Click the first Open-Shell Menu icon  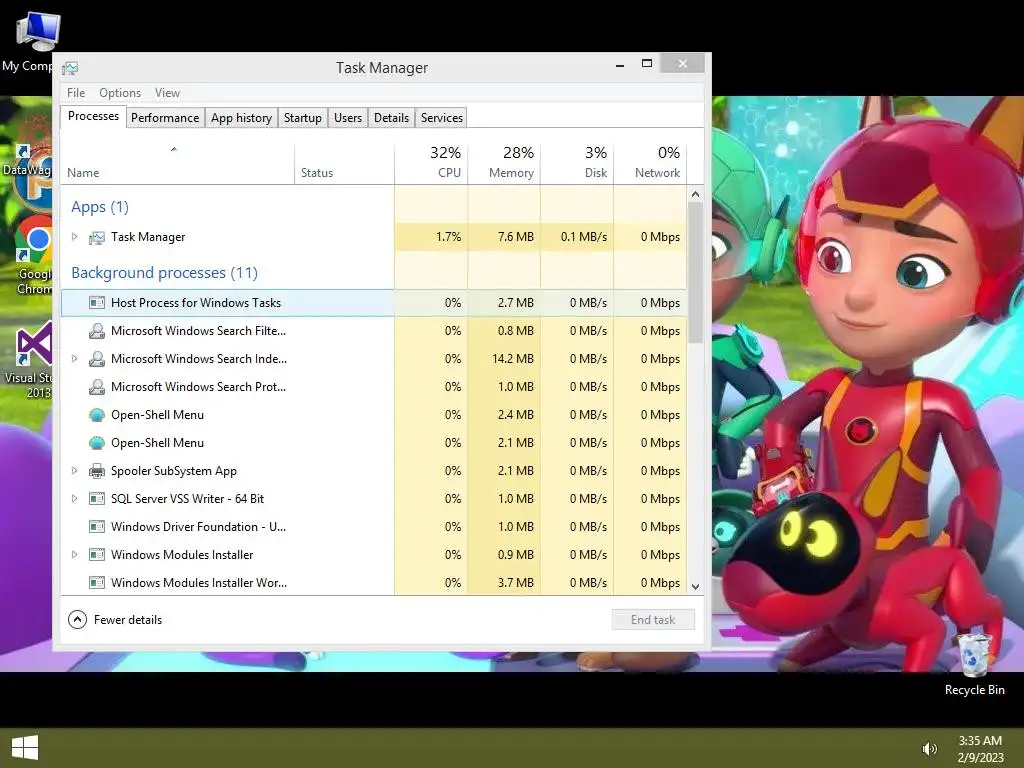pos(97,415)
